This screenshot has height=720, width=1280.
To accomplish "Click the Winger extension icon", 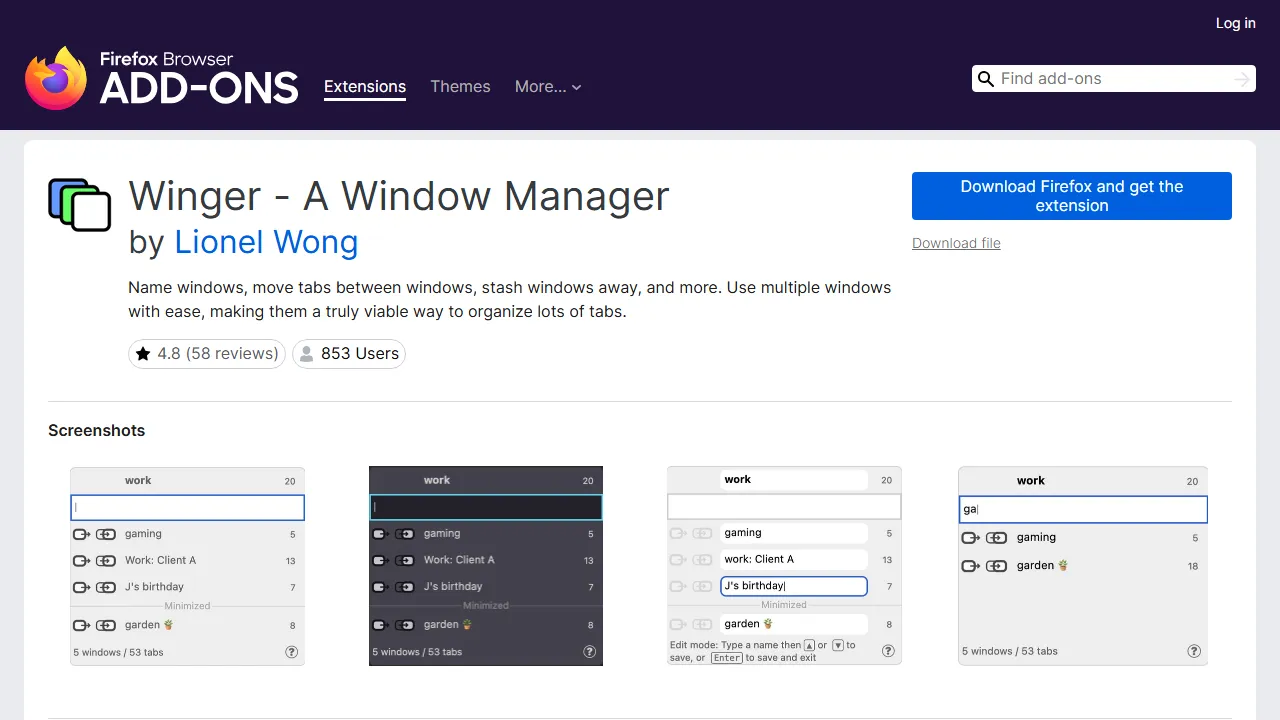I will [79, 204].
